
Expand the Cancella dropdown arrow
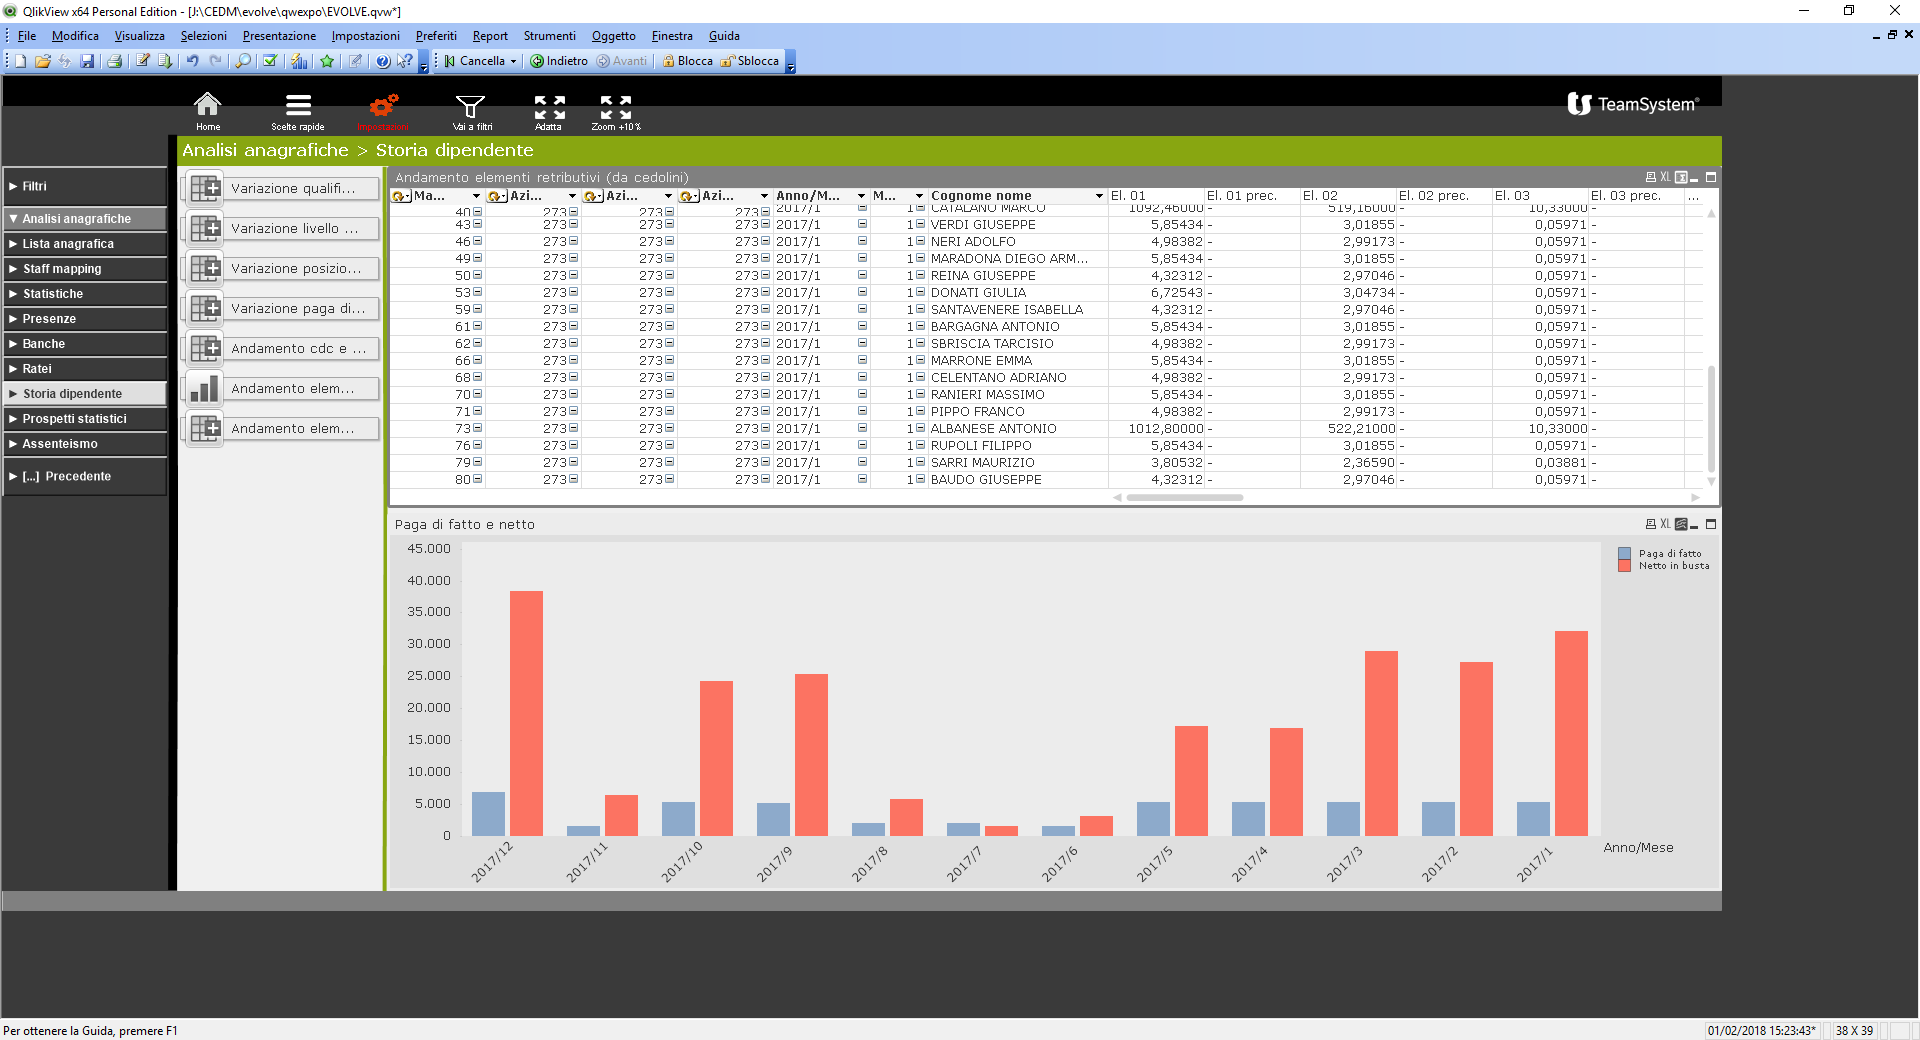coord(514,61)
